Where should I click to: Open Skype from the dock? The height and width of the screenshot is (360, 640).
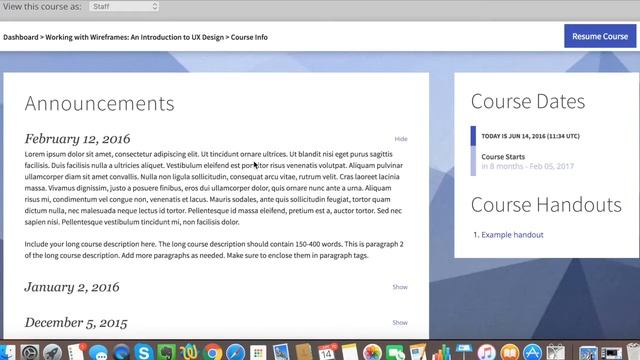[143, 353]
